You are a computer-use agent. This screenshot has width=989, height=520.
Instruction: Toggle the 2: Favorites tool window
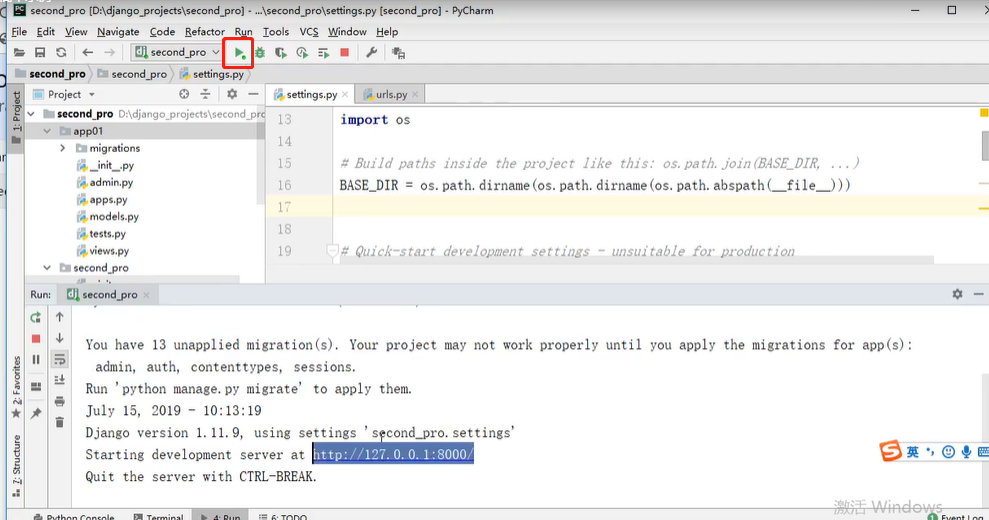tap(16, 387)
